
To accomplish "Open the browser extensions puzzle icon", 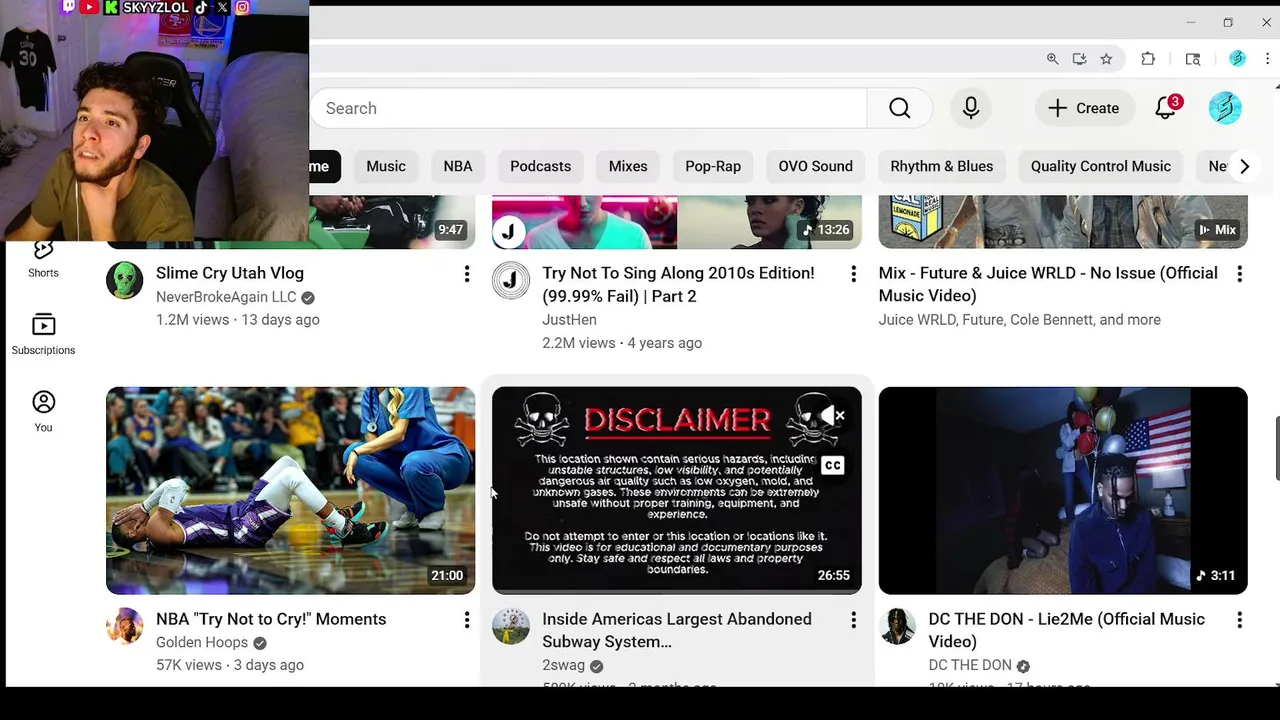I will tap(1148, 59).
